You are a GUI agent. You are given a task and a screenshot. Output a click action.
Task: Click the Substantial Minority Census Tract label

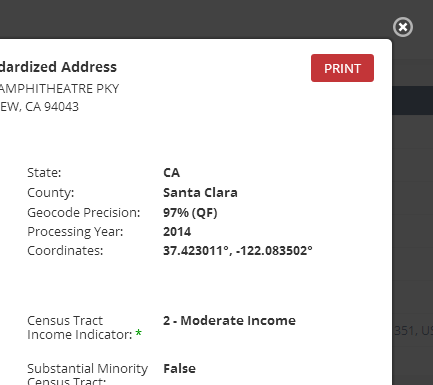tap(87, 374)
